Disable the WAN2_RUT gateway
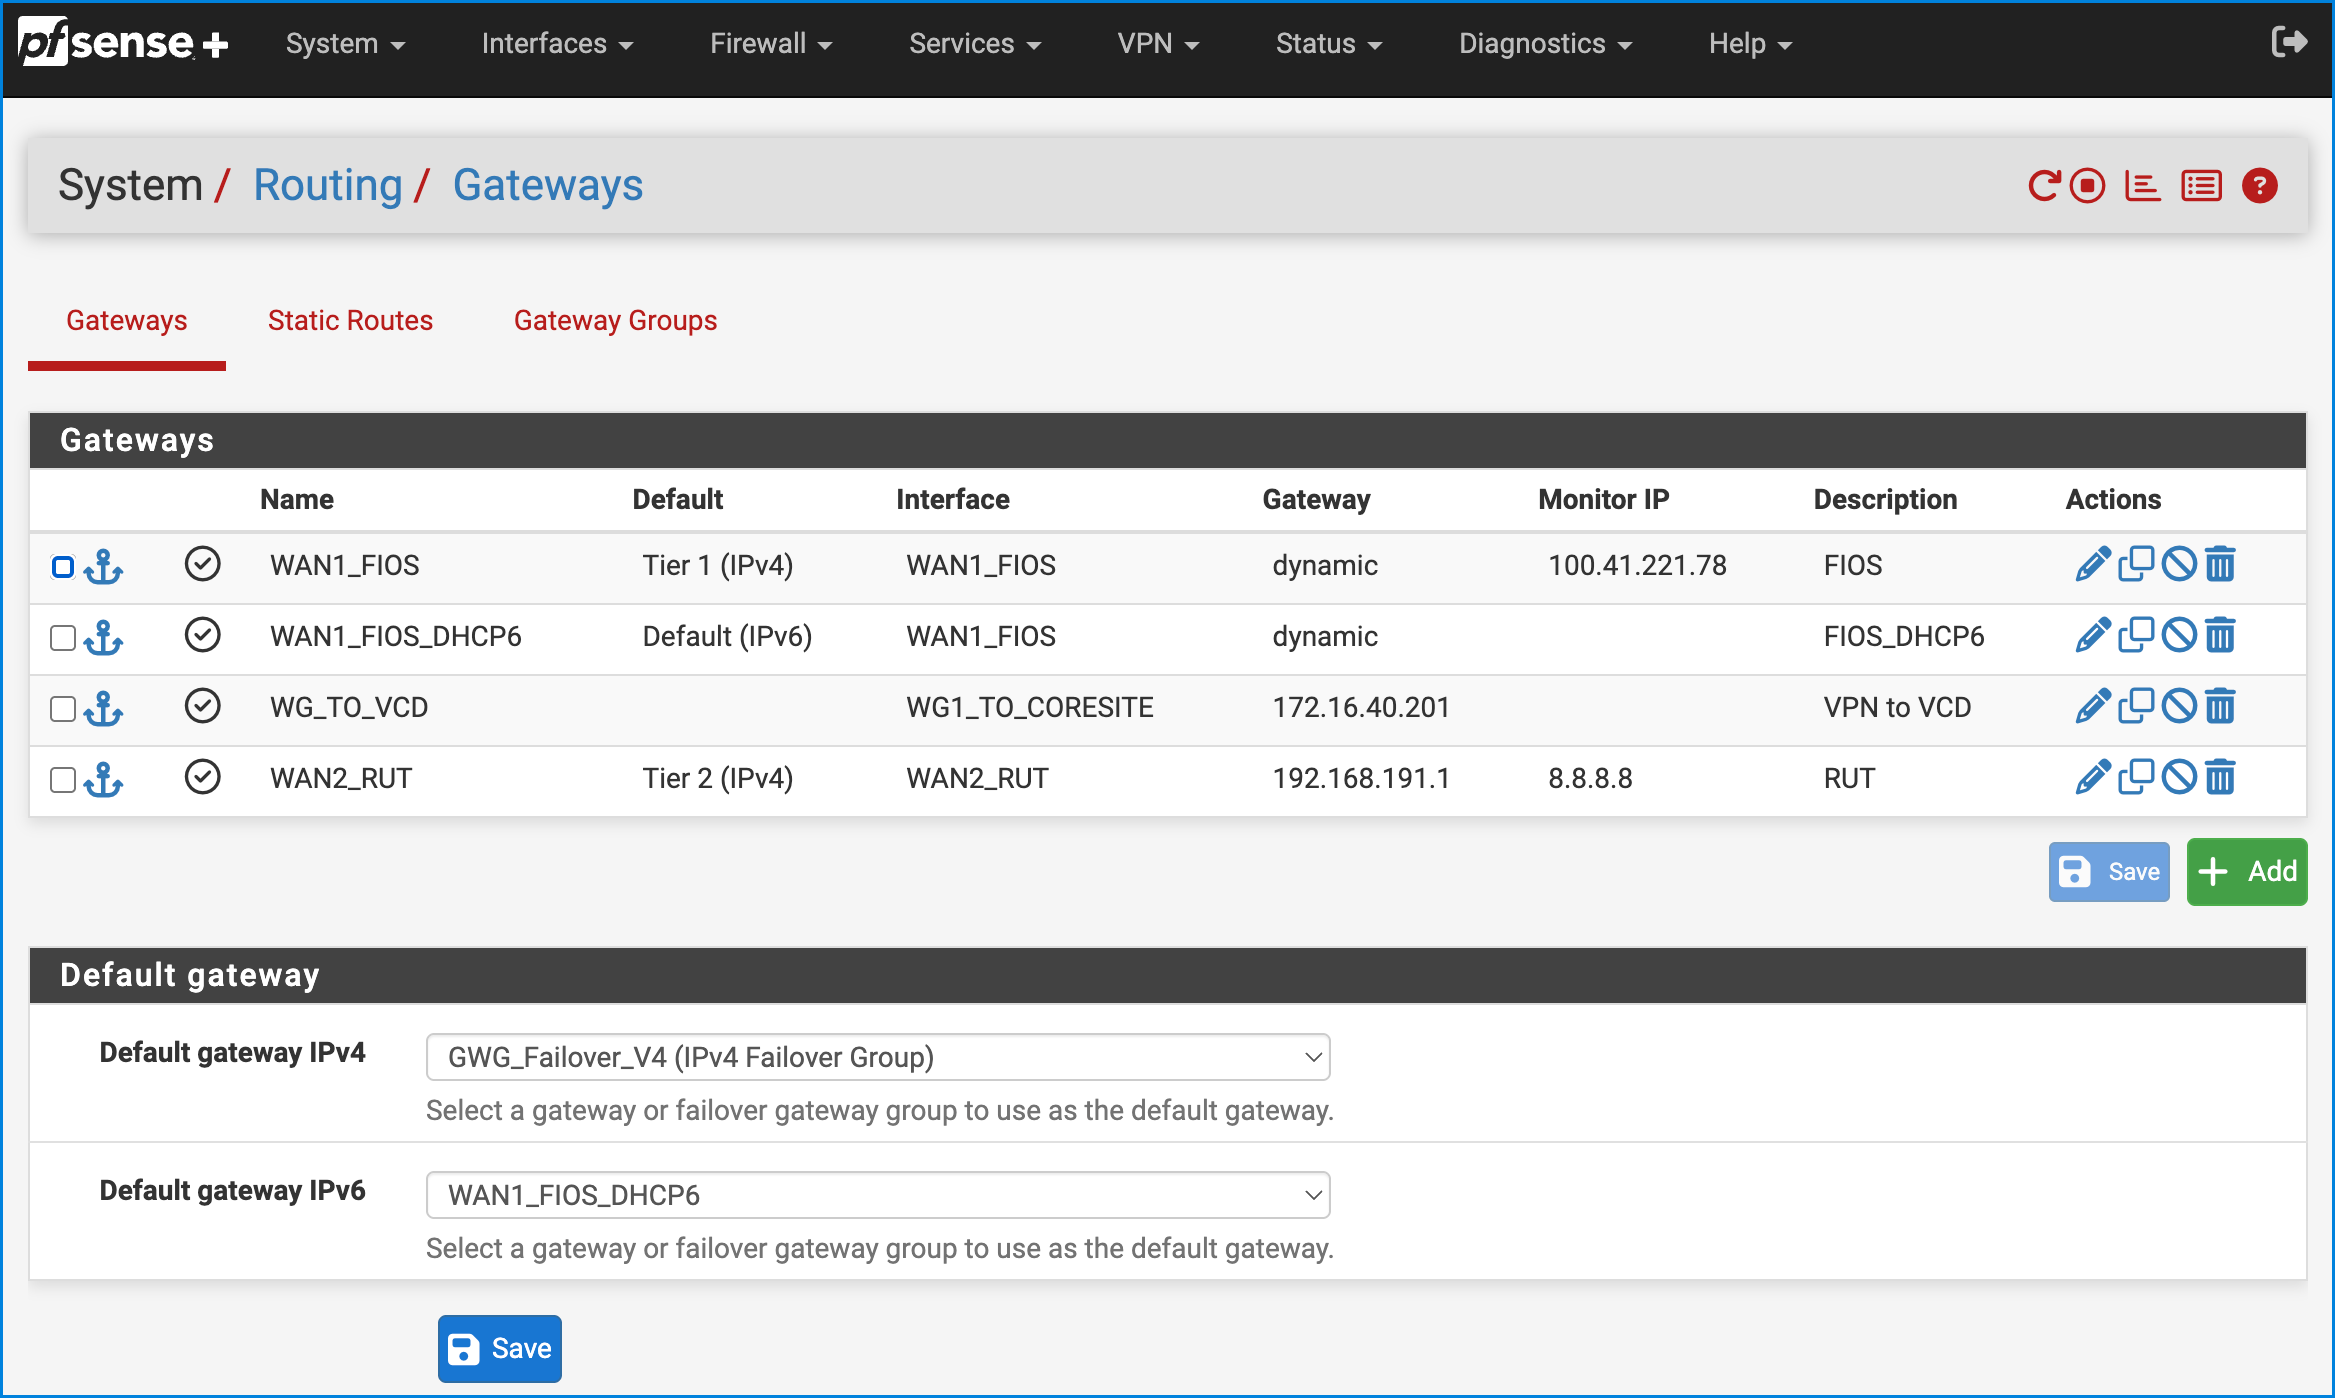This screenshot has width=2335, height=1398. click(2178, 778)
